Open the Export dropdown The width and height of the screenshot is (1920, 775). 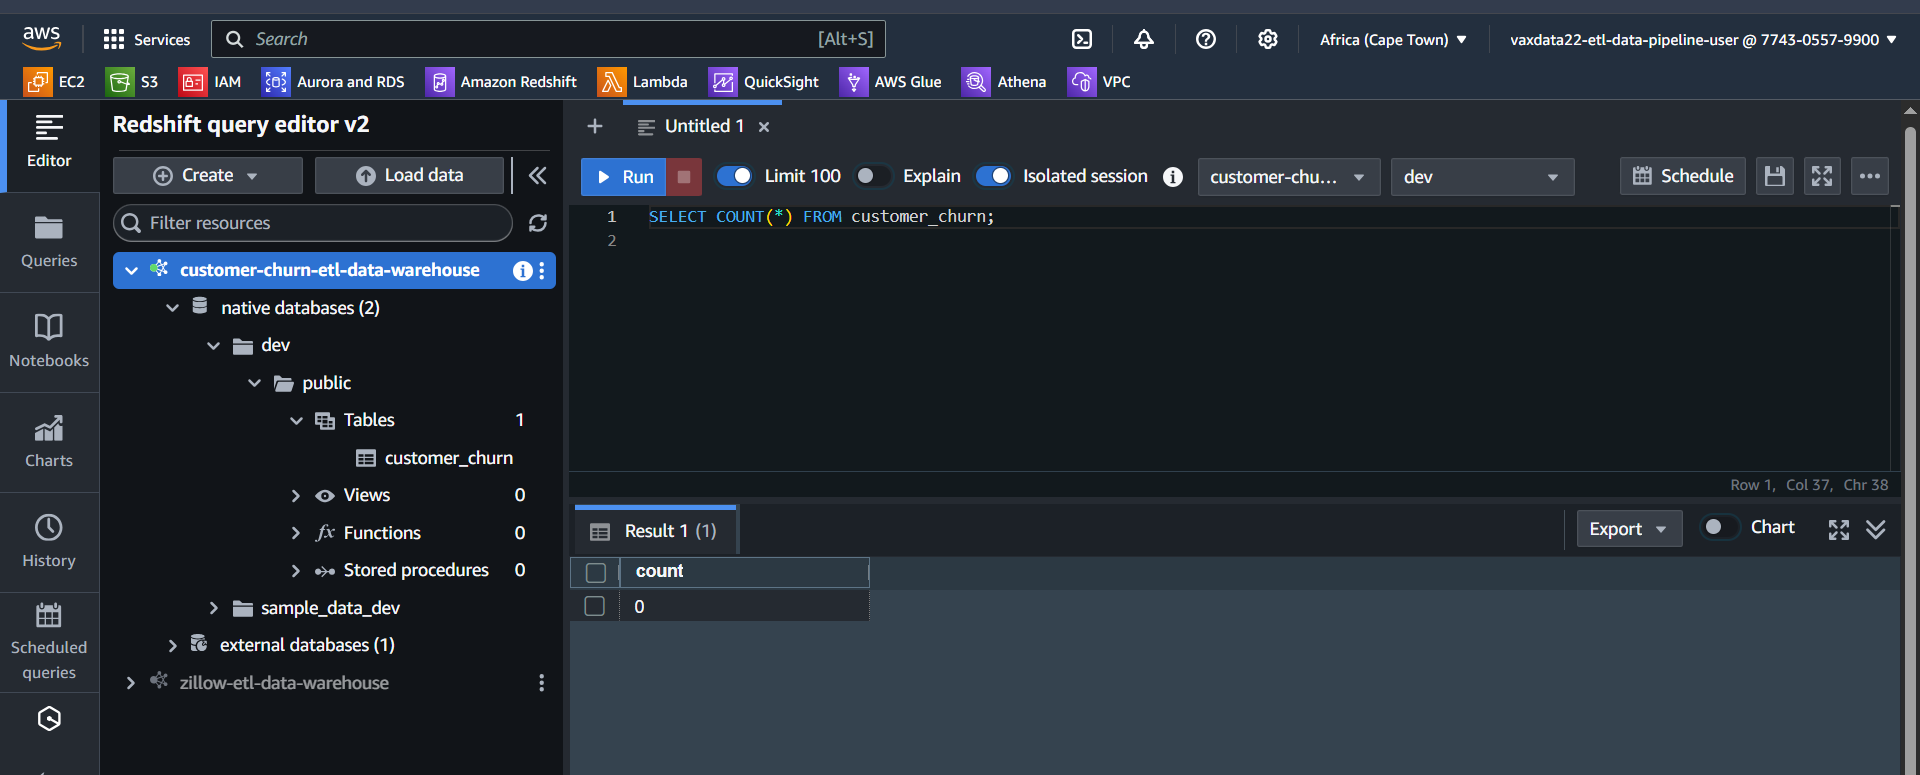pos(1629,529)
